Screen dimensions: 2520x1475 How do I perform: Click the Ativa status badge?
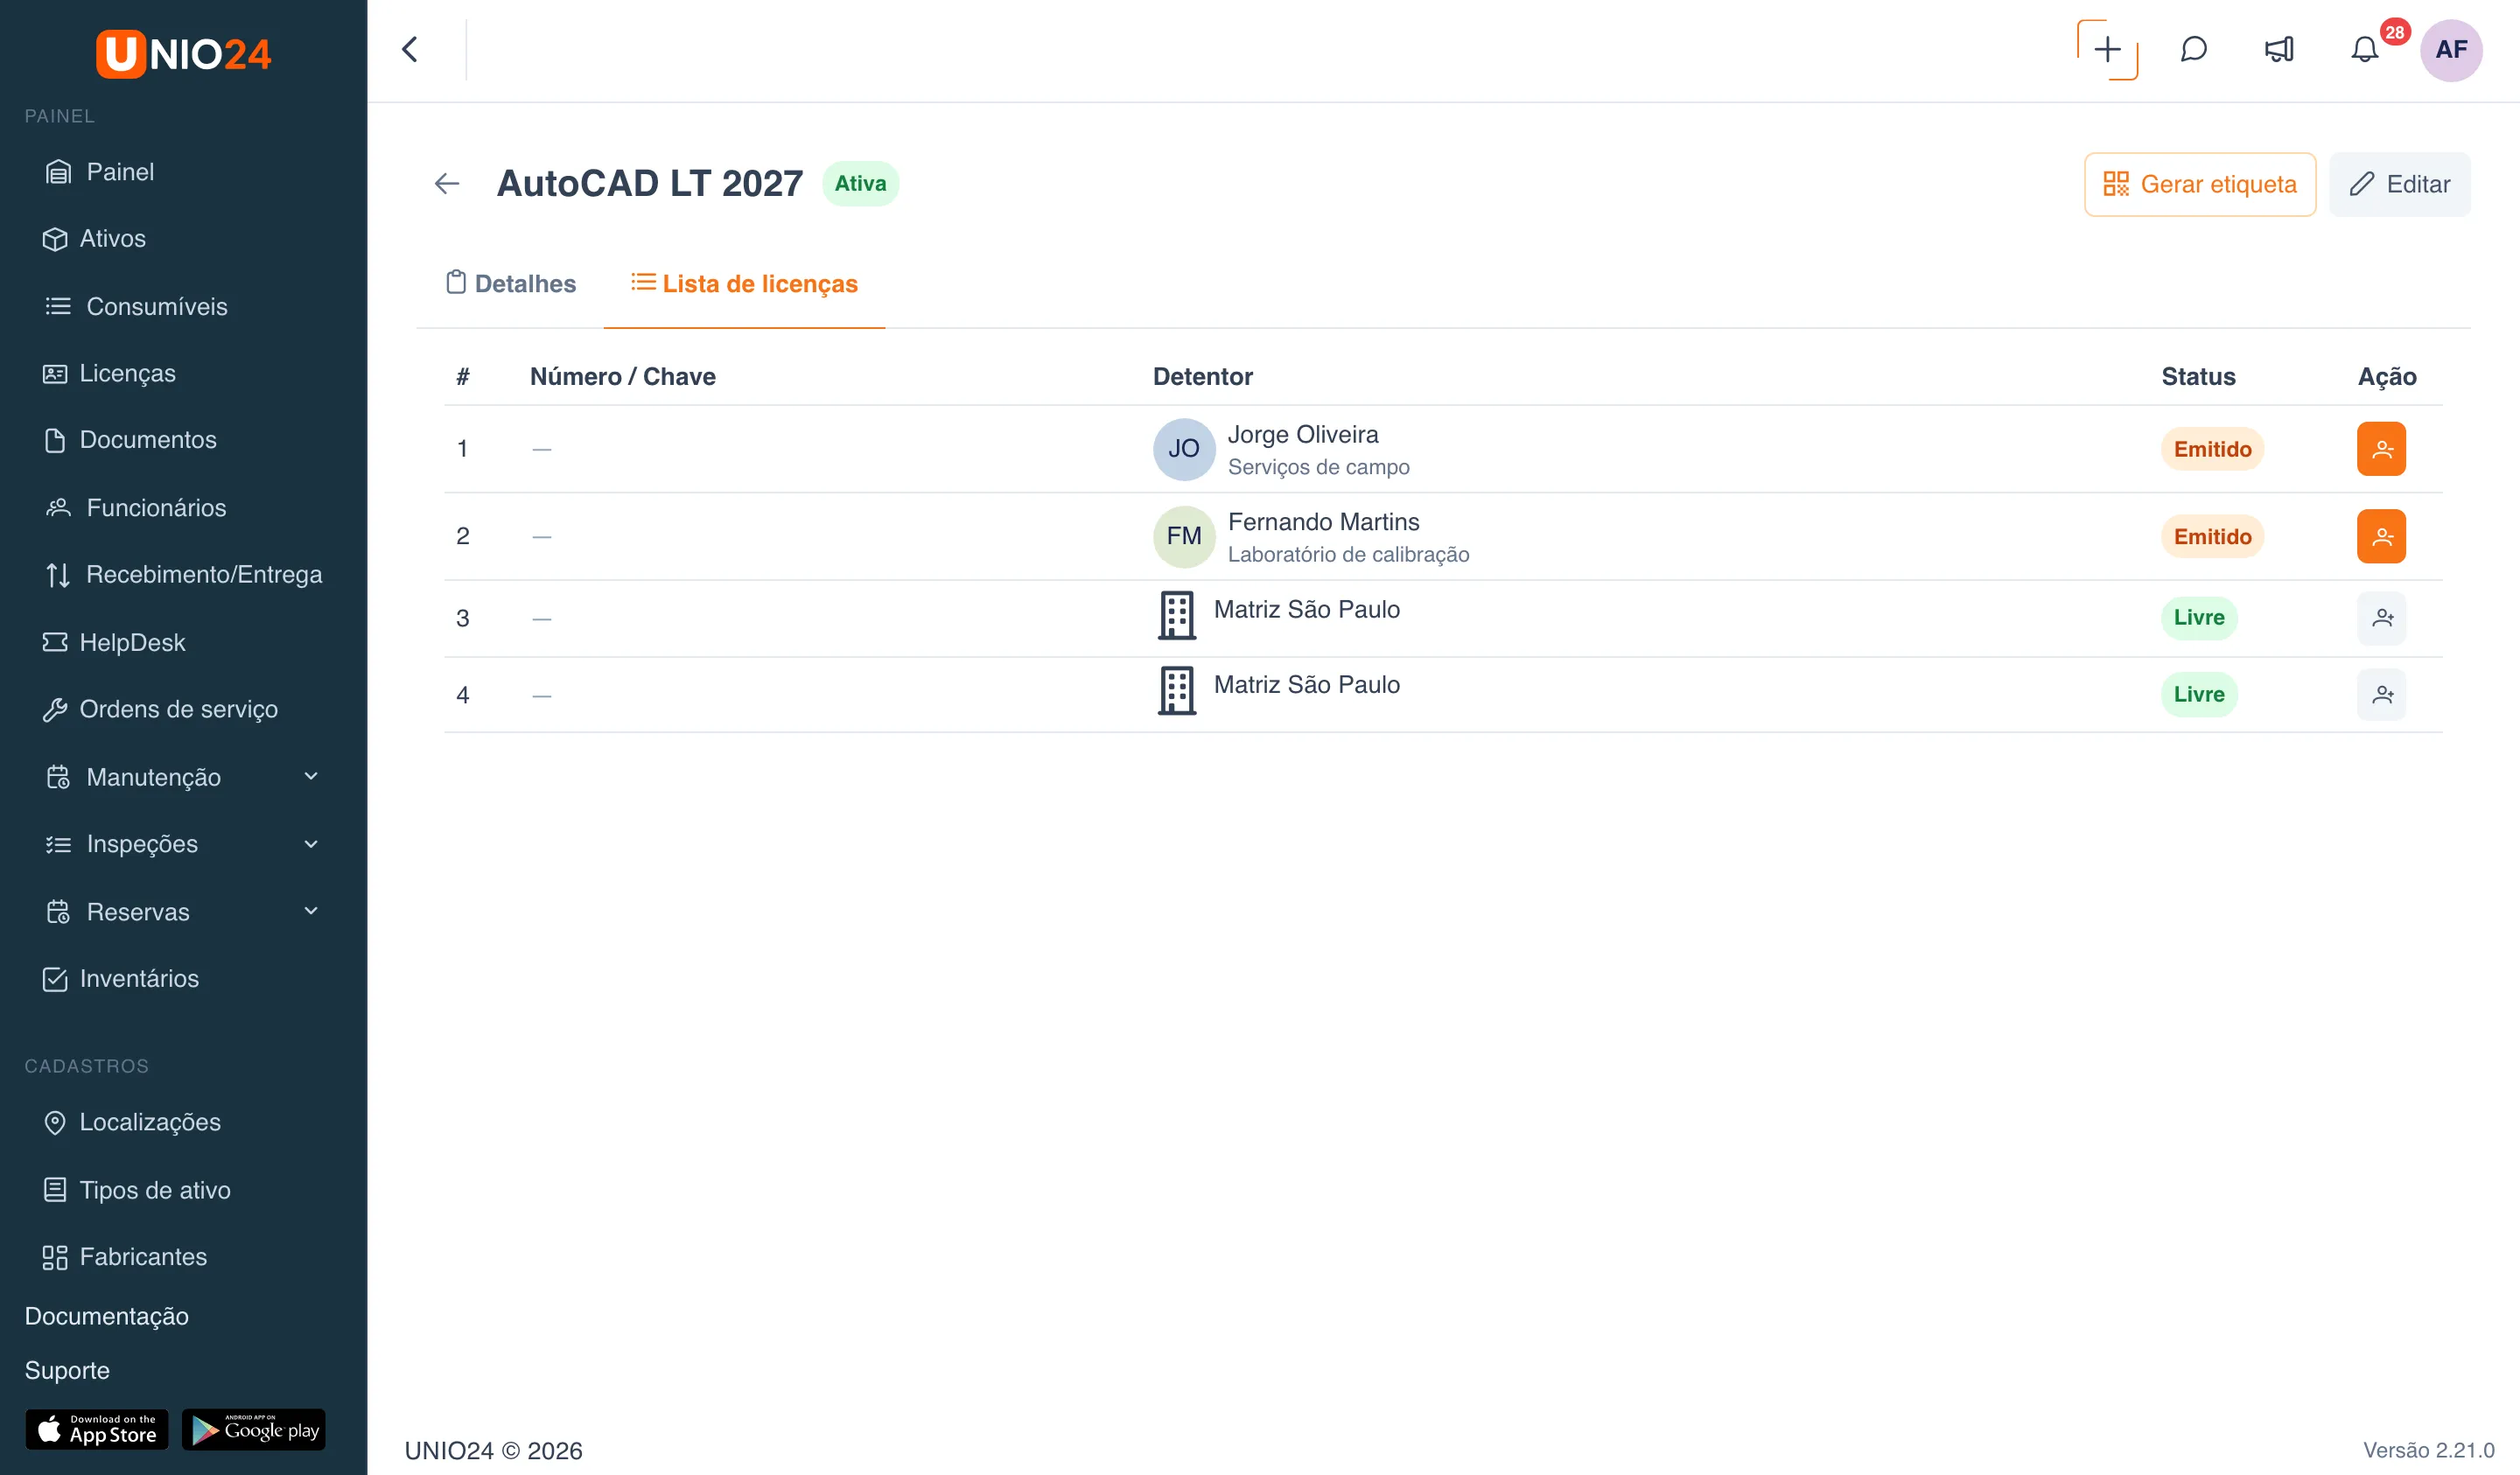pyautogui.click(x=860, y=184)
